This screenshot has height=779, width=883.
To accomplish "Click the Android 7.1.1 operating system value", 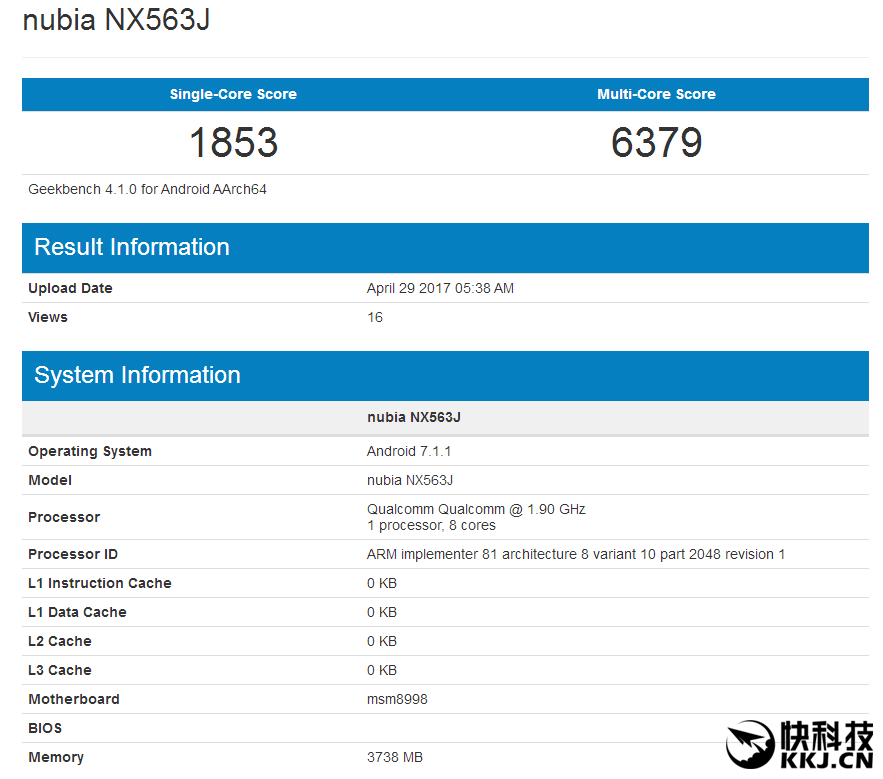I will pyautogui.click(x=409, y=451).
